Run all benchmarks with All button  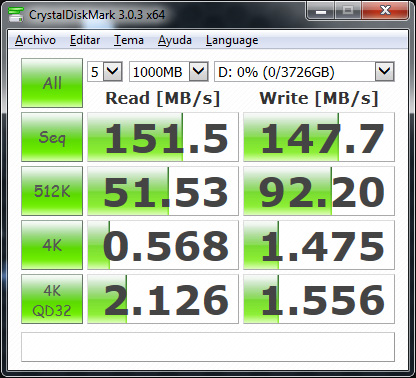[x=52, y=83]
